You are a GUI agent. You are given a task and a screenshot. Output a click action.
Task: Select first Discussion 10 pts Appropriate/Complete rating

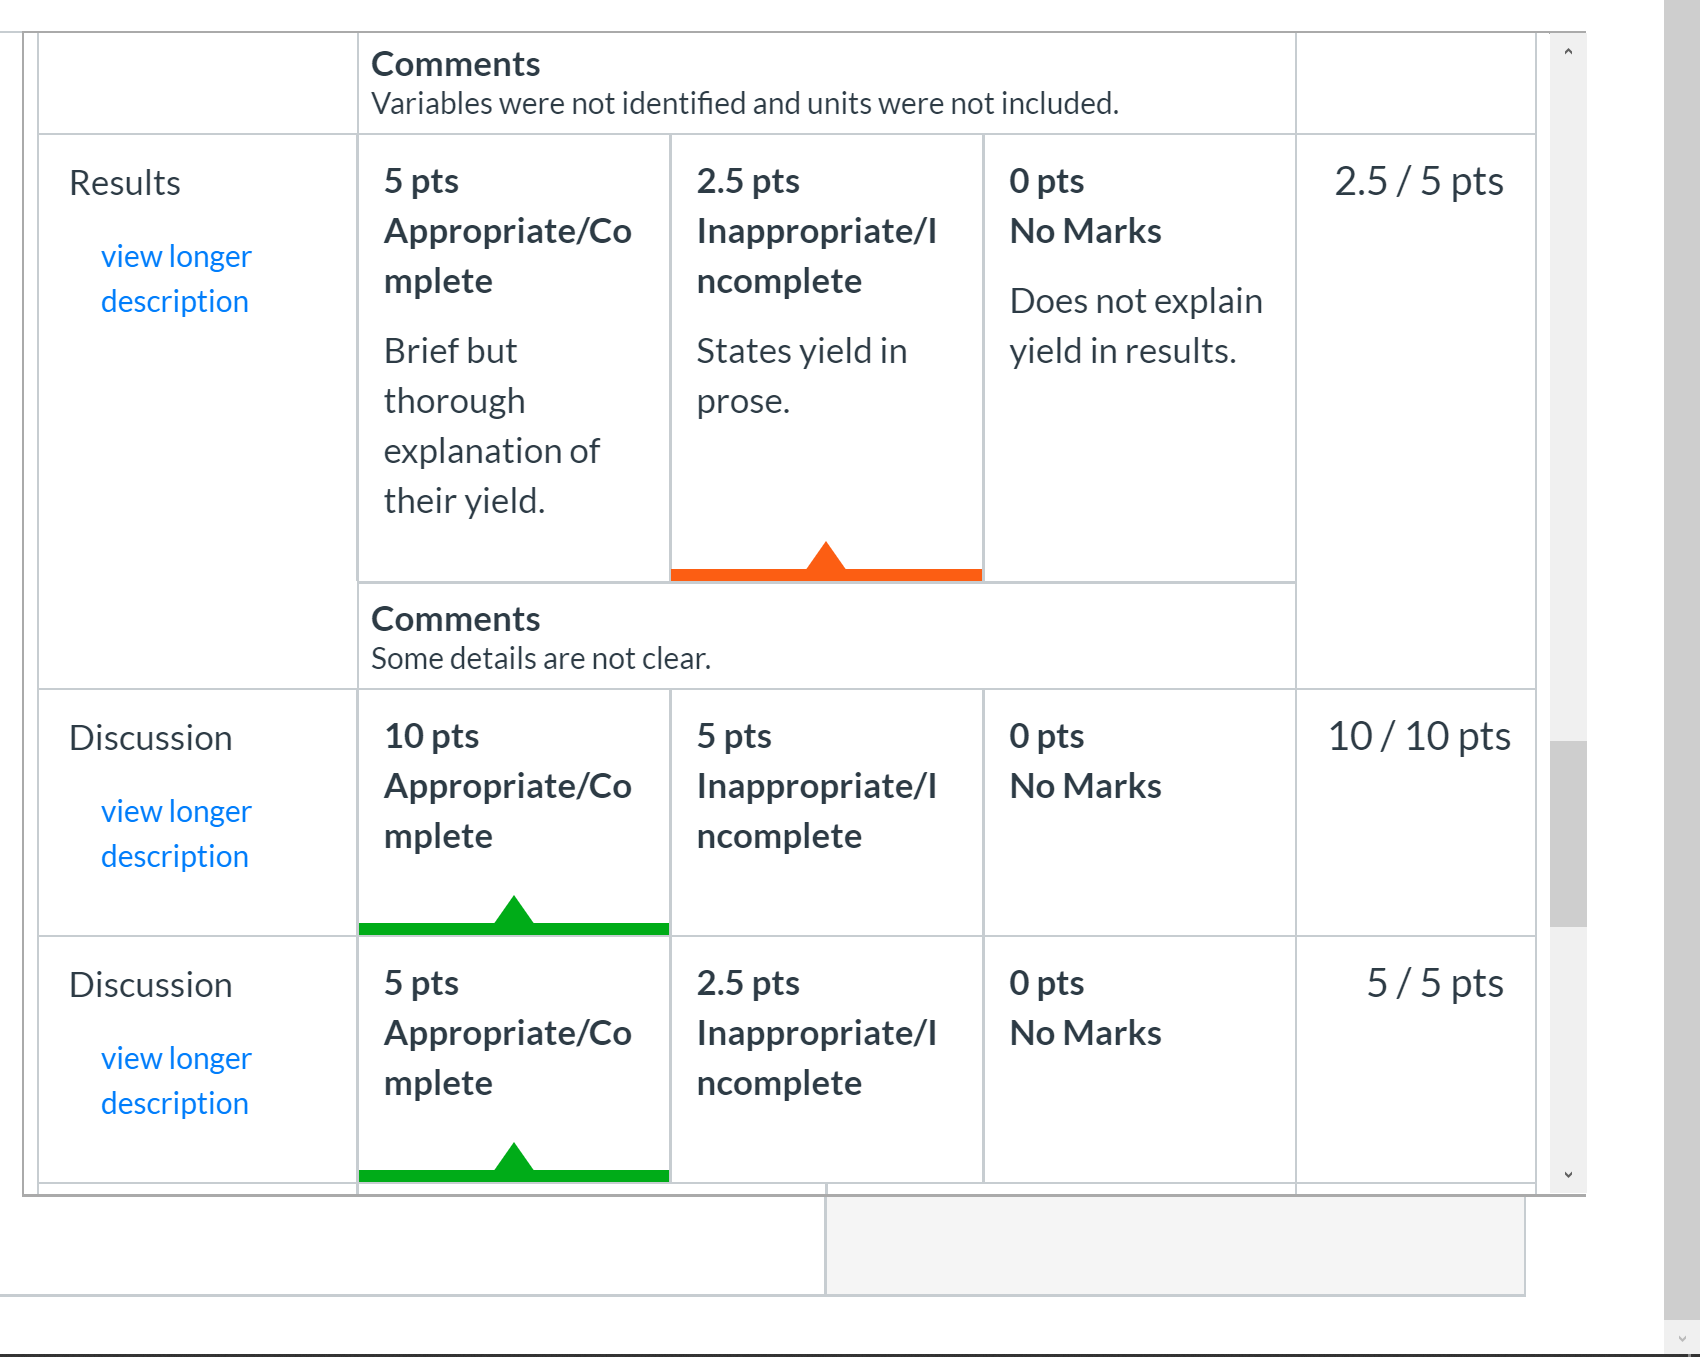point(514,812)
